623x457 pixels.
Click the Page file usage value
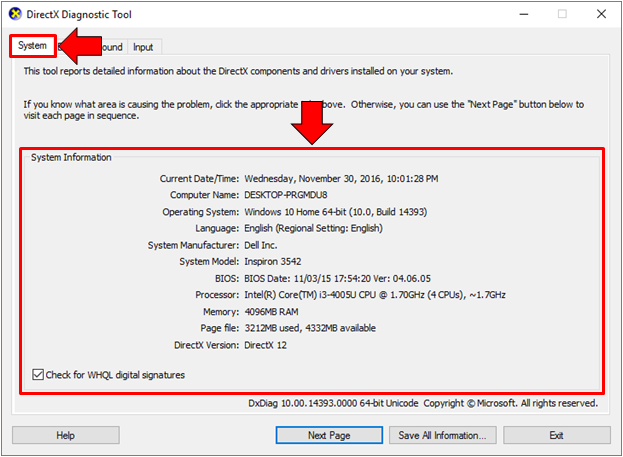coord(310,328)
